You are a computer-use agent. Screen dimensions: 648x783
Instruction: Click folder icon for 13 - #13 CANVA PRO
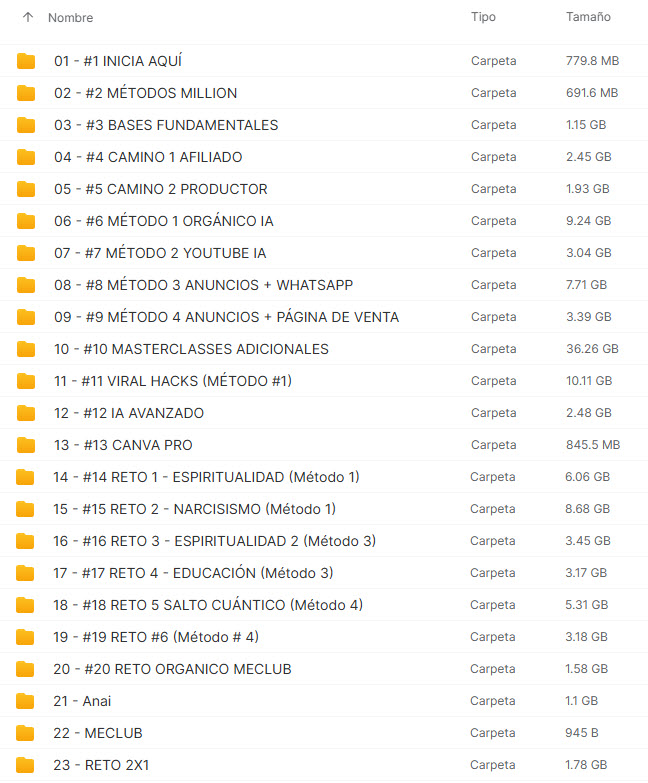[x=26, y=445]
